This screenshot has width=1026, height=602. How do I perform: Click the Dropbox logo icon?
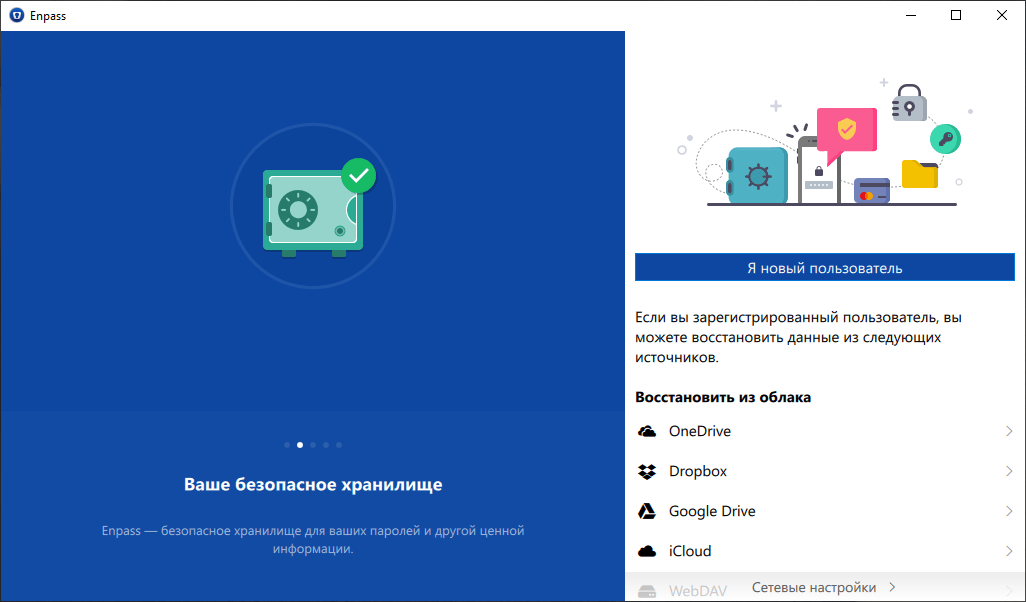646,471
